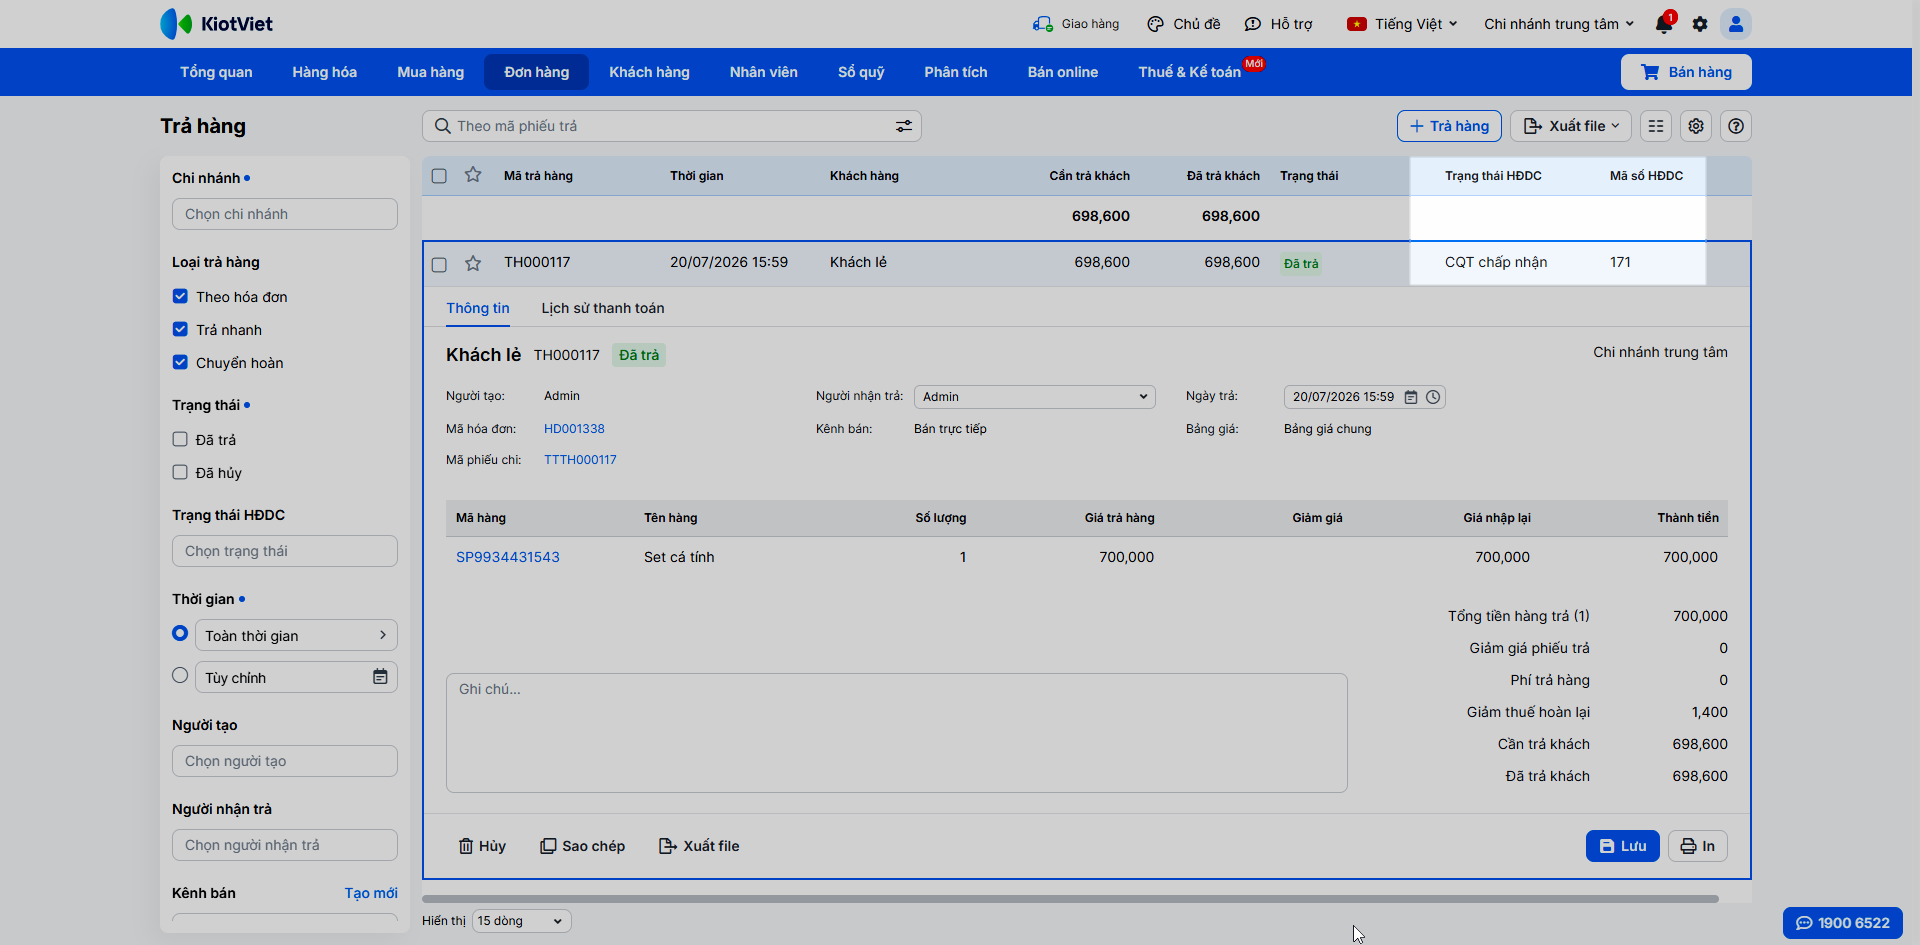Click the star icon in table header

click(x=473, y=175)
